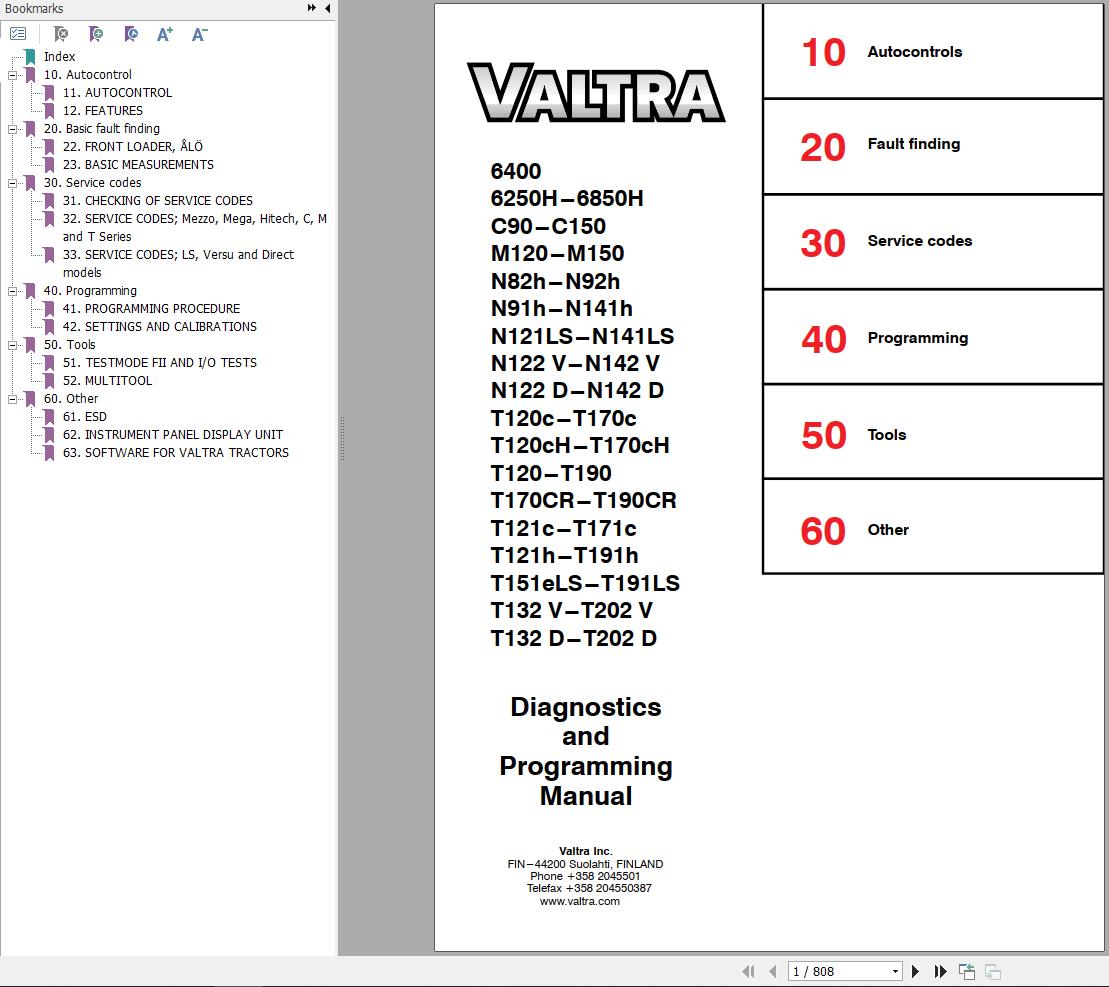Screen dimensions: 1109x987
Task: Click the double-arrow panel expand icon
Action: click(x=312, y=8)
